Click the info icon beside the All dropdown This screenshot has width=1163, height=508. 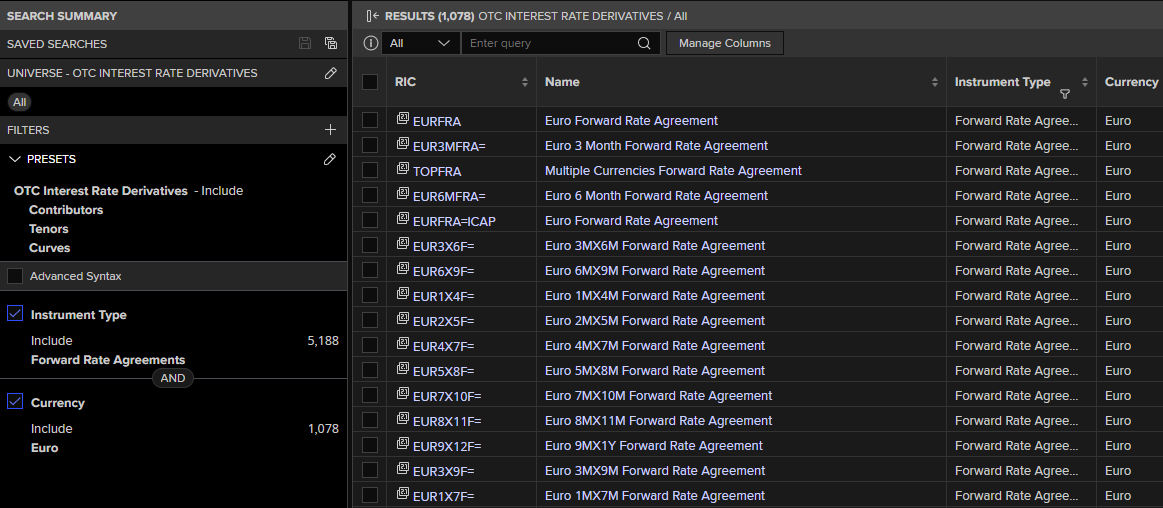[371, 43]
